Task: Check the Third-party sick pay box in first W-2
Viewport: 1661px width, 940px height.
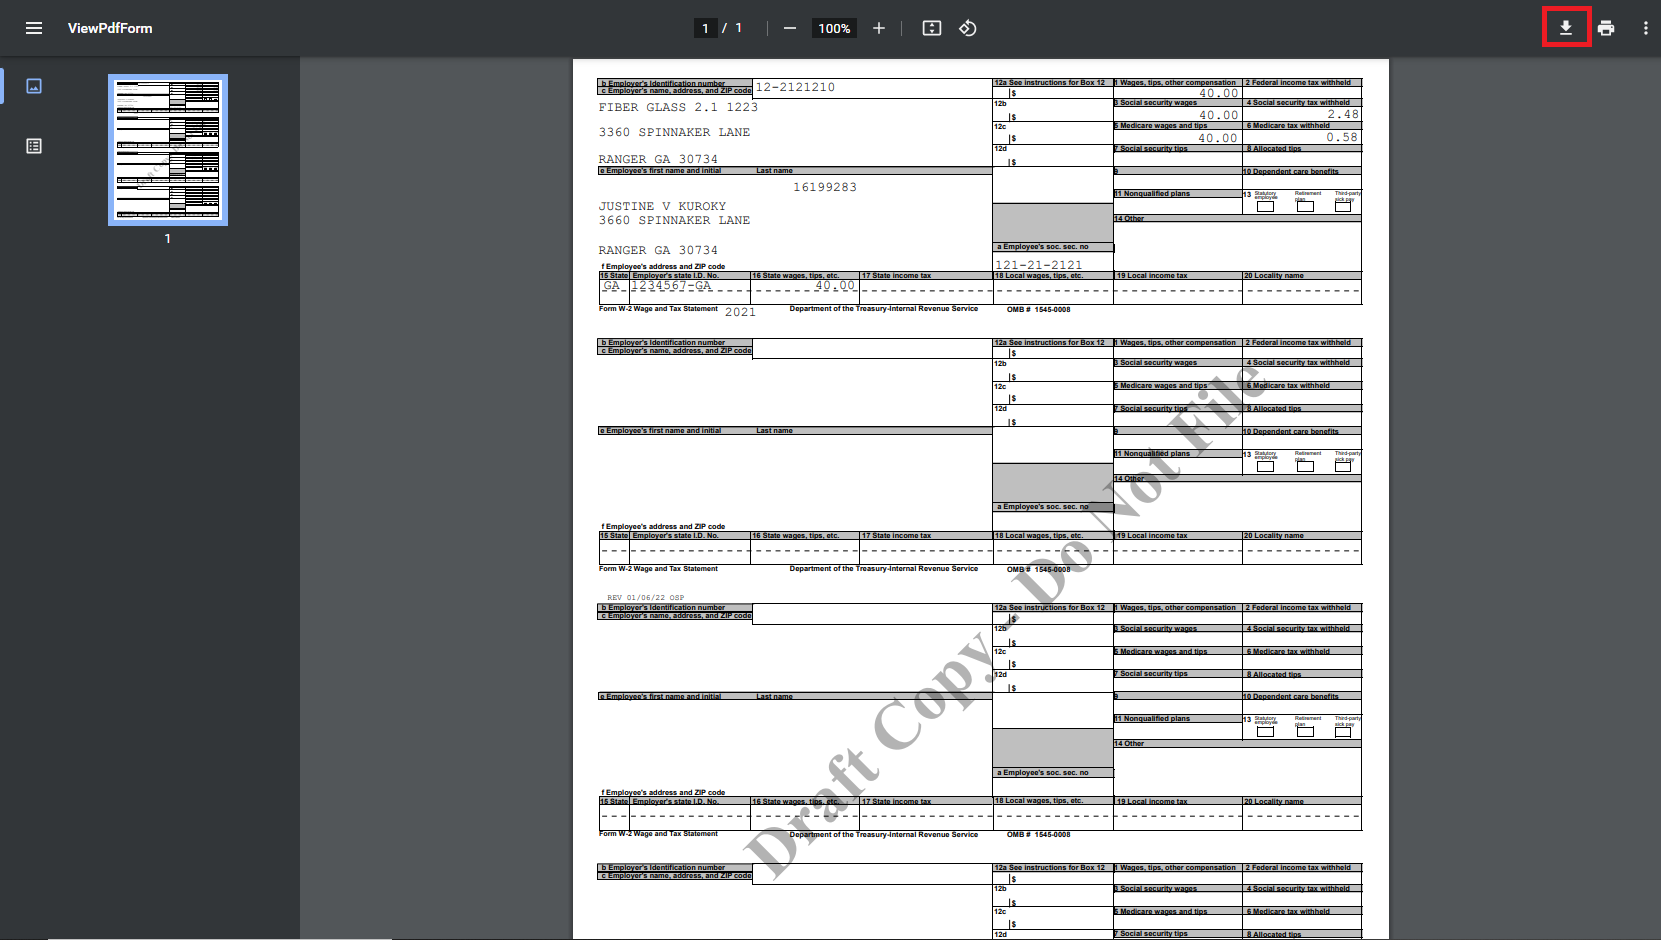Action: tap(1343, 206)
